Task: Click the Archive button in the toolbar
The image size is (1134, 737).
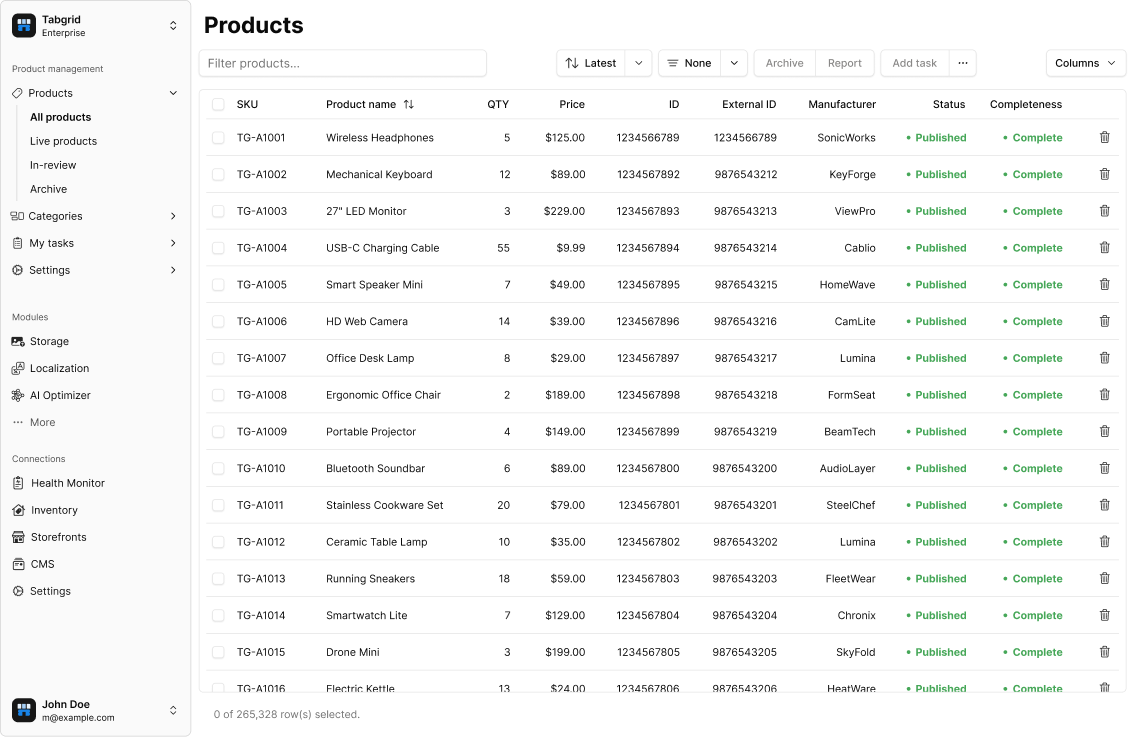Action: 784,62
